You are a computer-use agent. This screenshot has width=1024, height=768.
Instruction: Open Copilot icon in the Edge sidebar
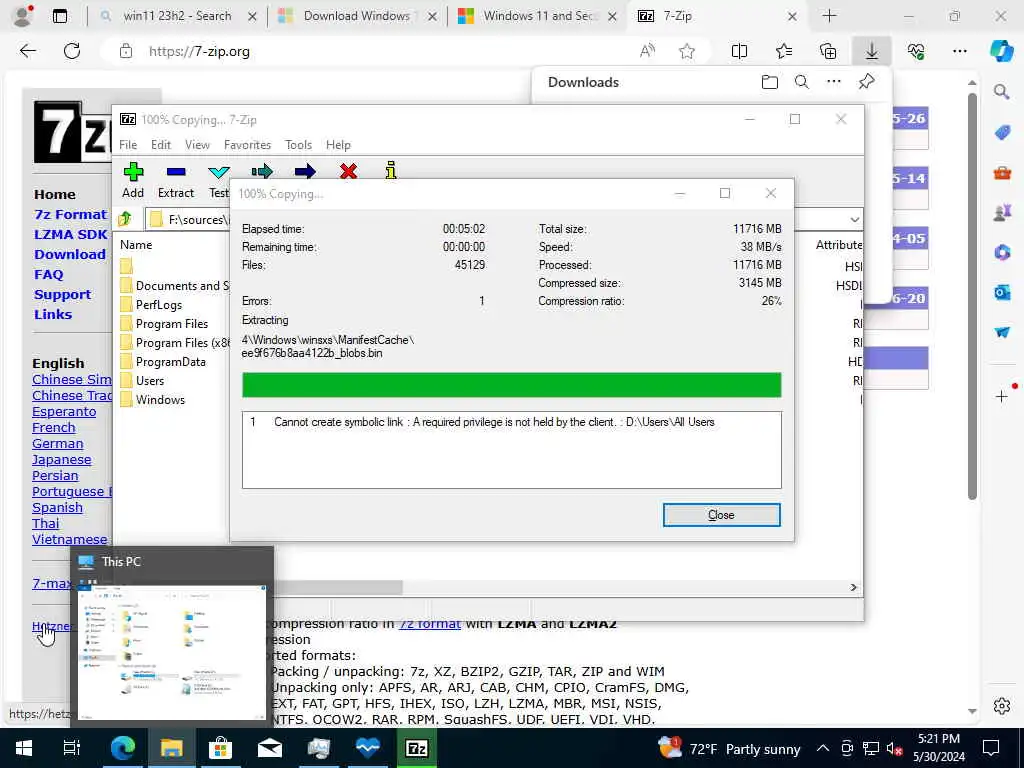[x=1002, y=51]
